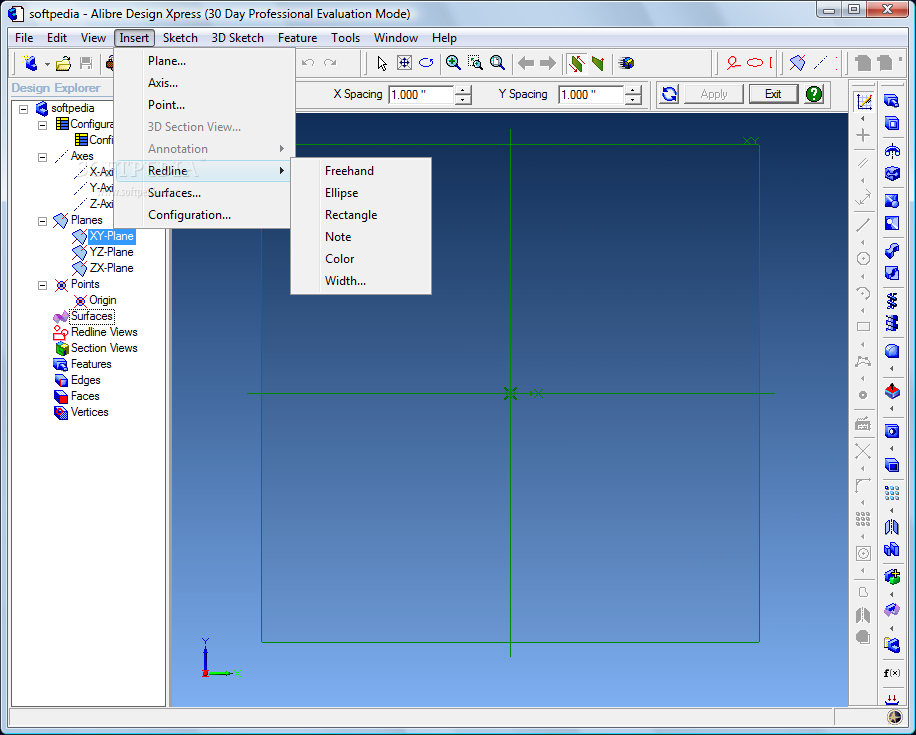
Task: Click the Insert plane toolbar icon
Action: click(x=797, y=63)
